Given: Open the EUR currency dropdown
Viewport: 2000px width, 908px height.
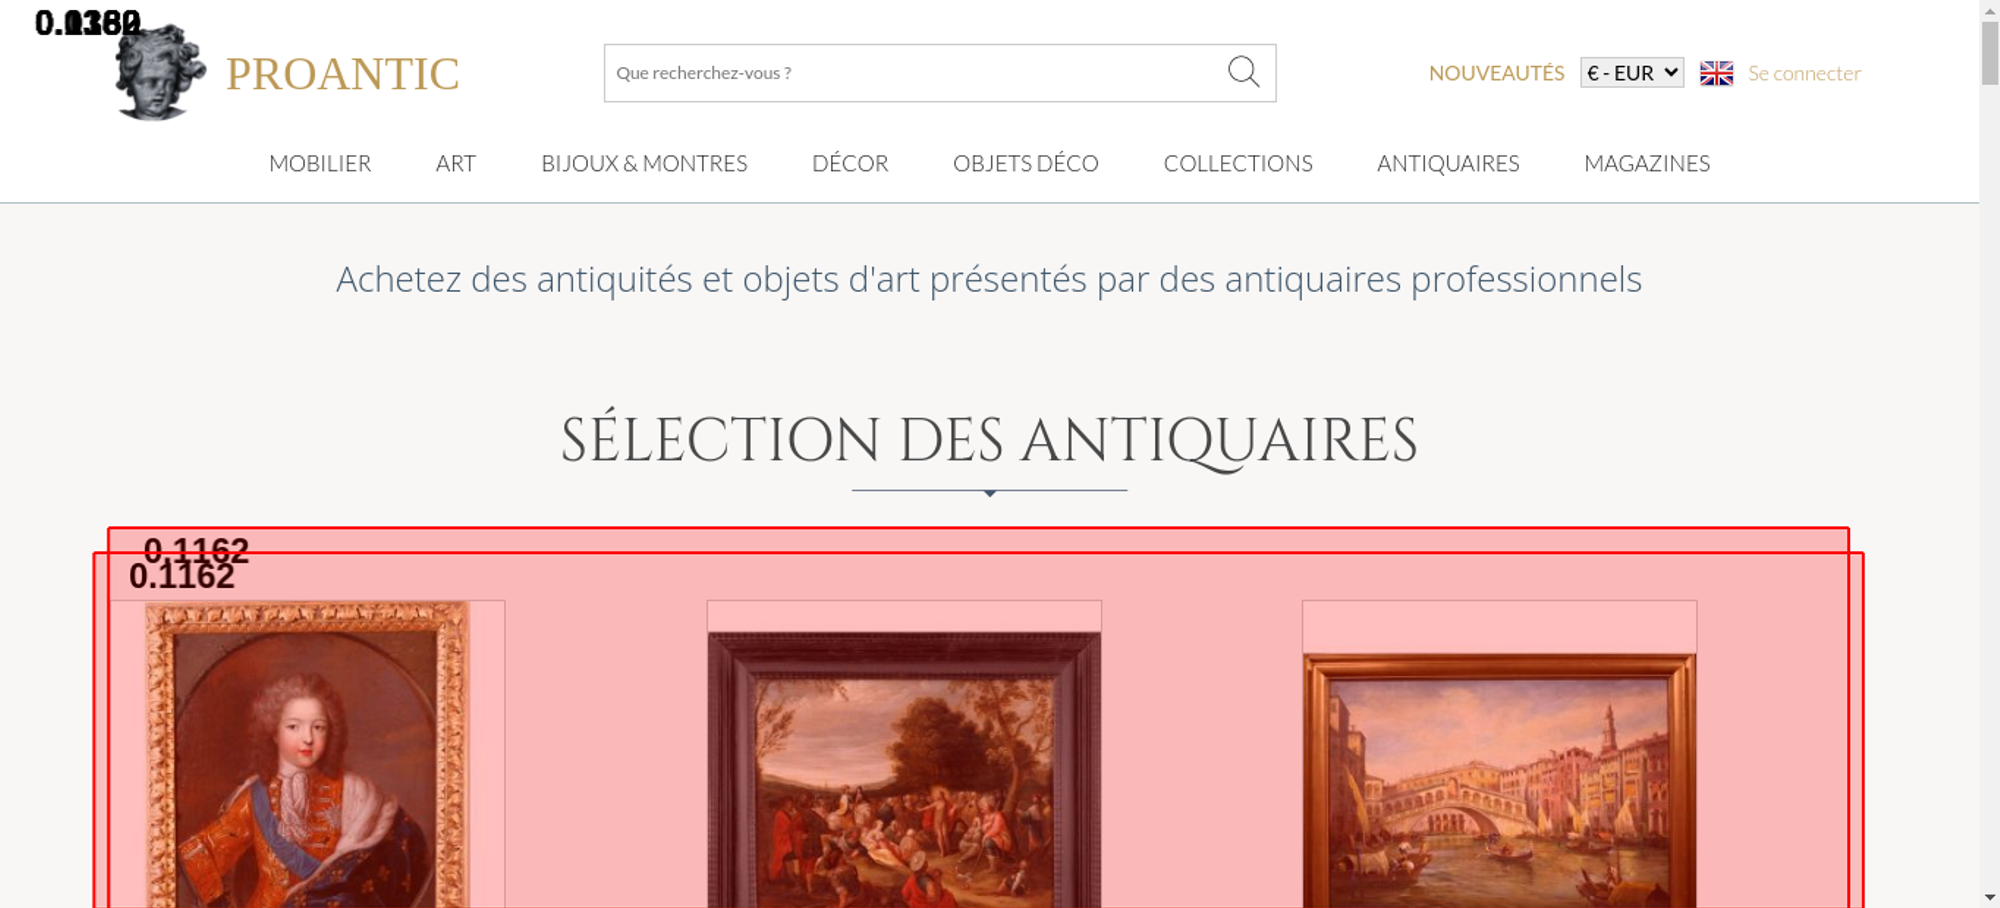Looking at the screenshot, I should (x=1631, y=73).
